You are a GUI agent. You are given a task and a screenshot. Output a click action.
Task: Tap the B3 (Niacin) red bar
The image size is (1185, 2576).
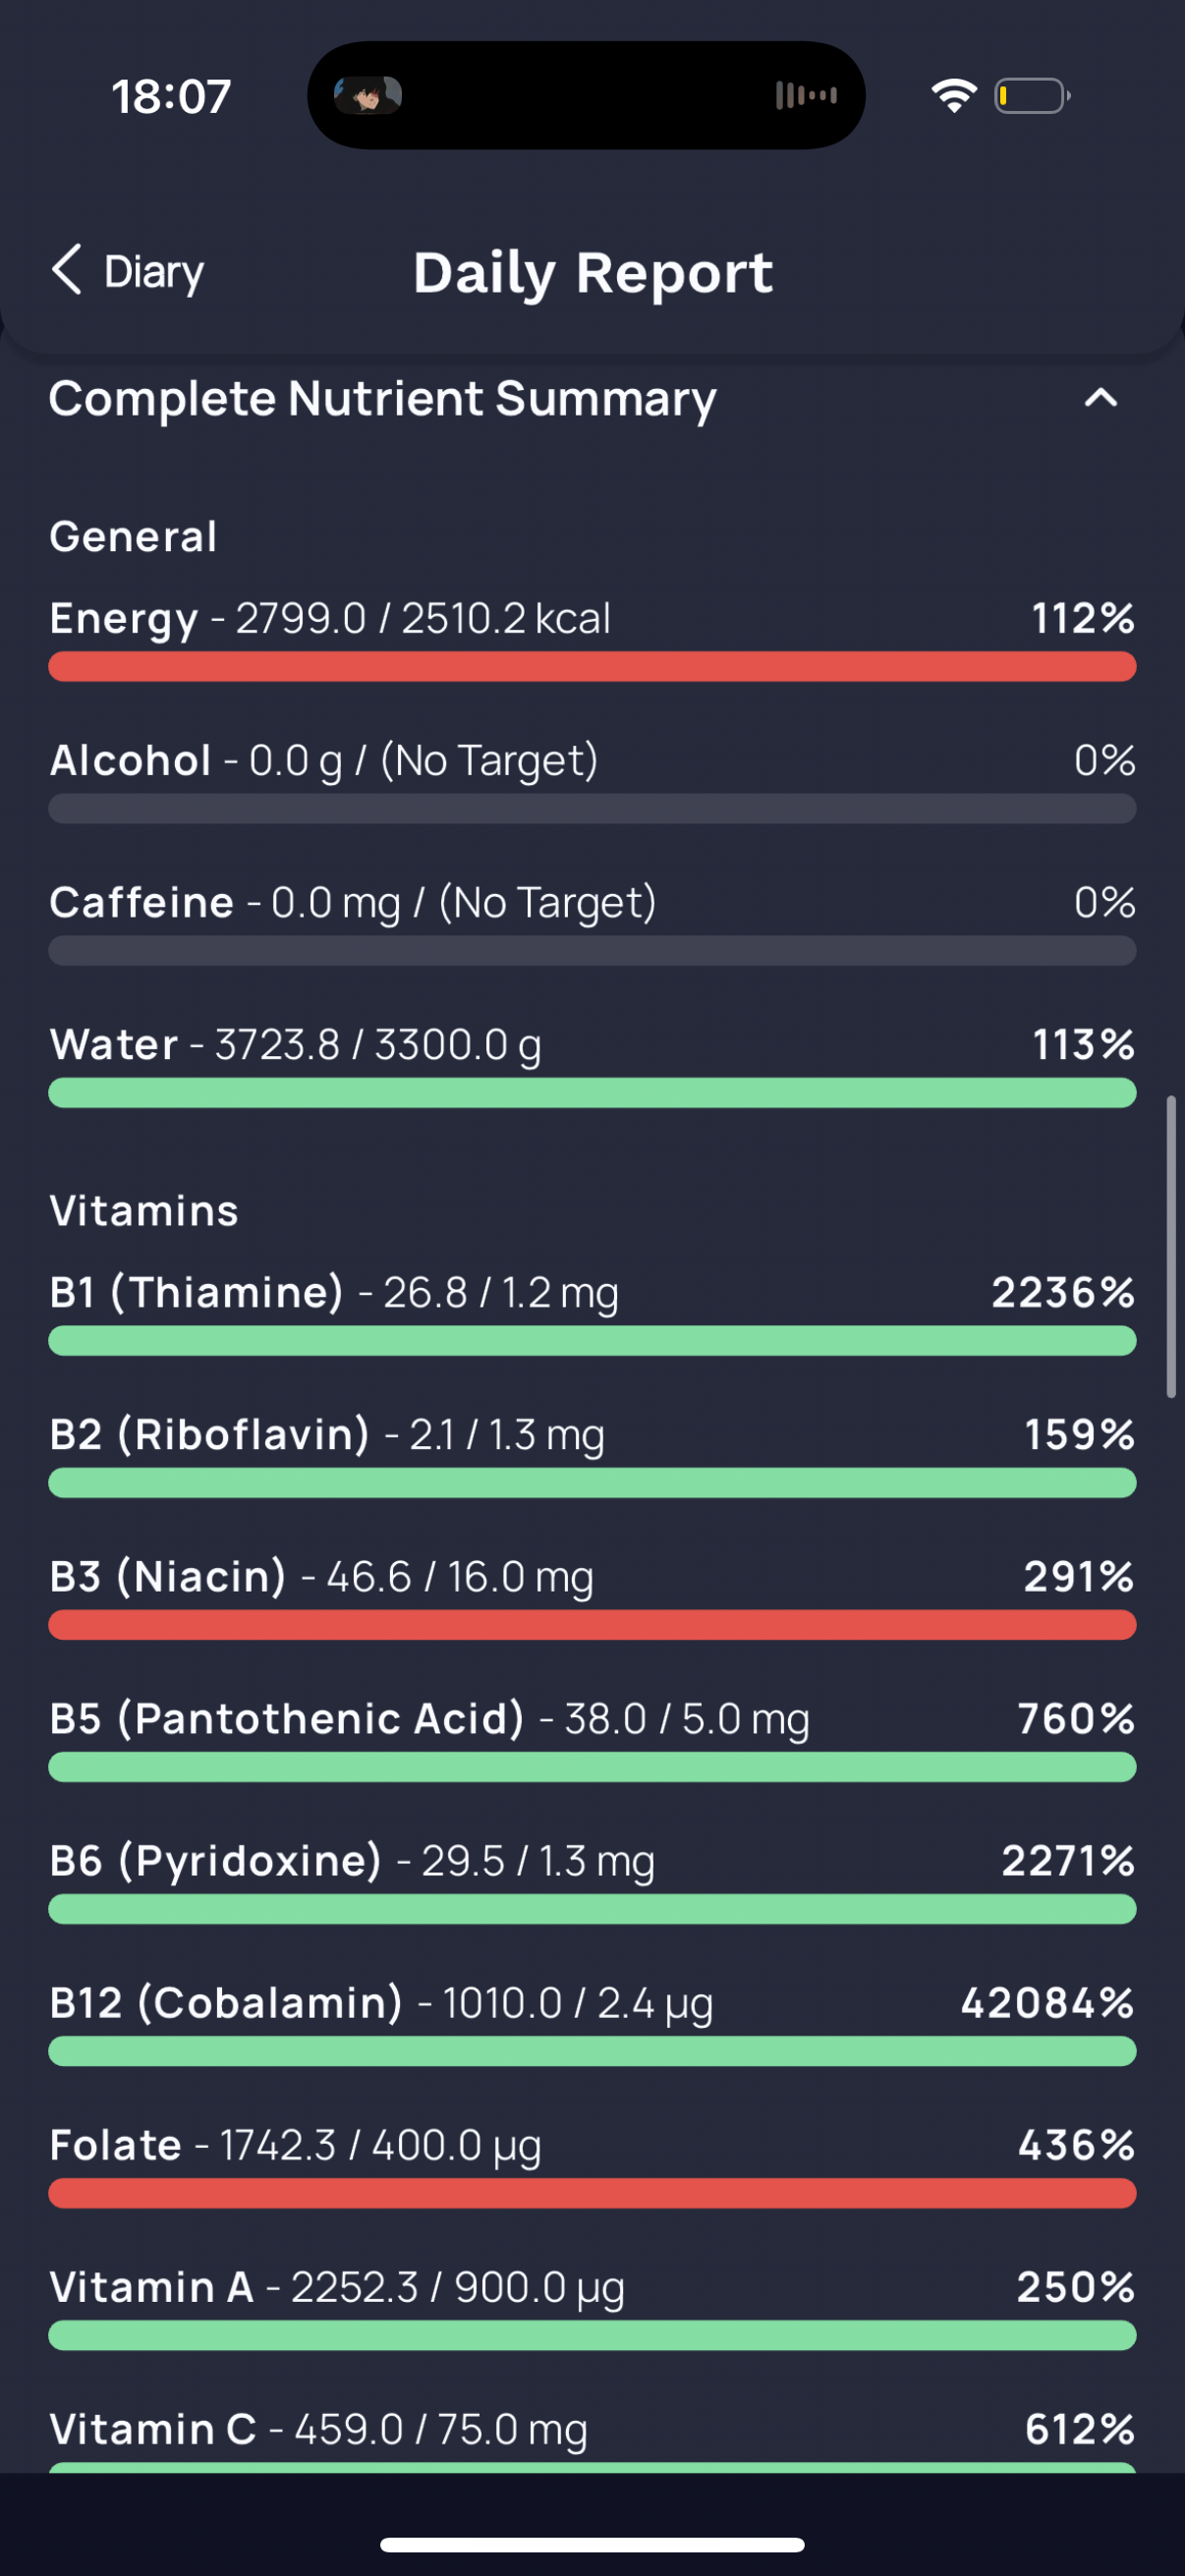(592, 1625)
